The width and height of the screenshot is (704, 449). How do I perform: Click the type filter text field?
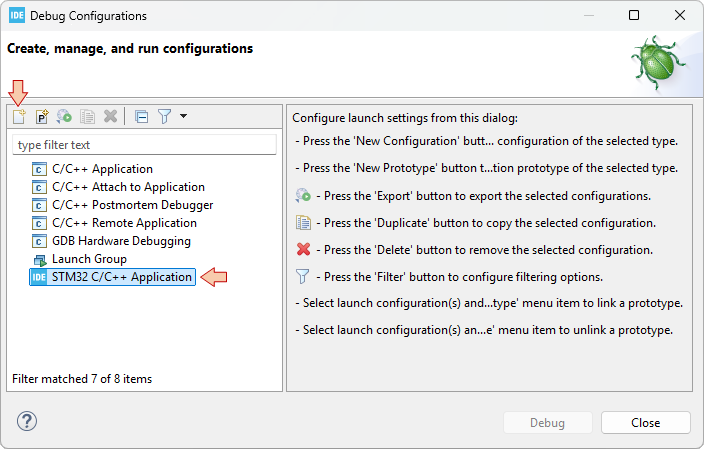tap(144, 145)
